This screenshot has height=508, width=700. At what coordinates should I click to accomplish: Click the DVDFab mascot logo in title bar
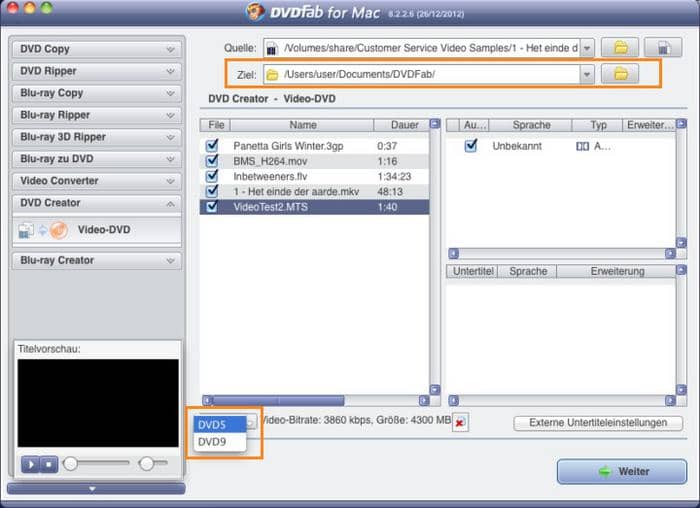click(255, 12)
